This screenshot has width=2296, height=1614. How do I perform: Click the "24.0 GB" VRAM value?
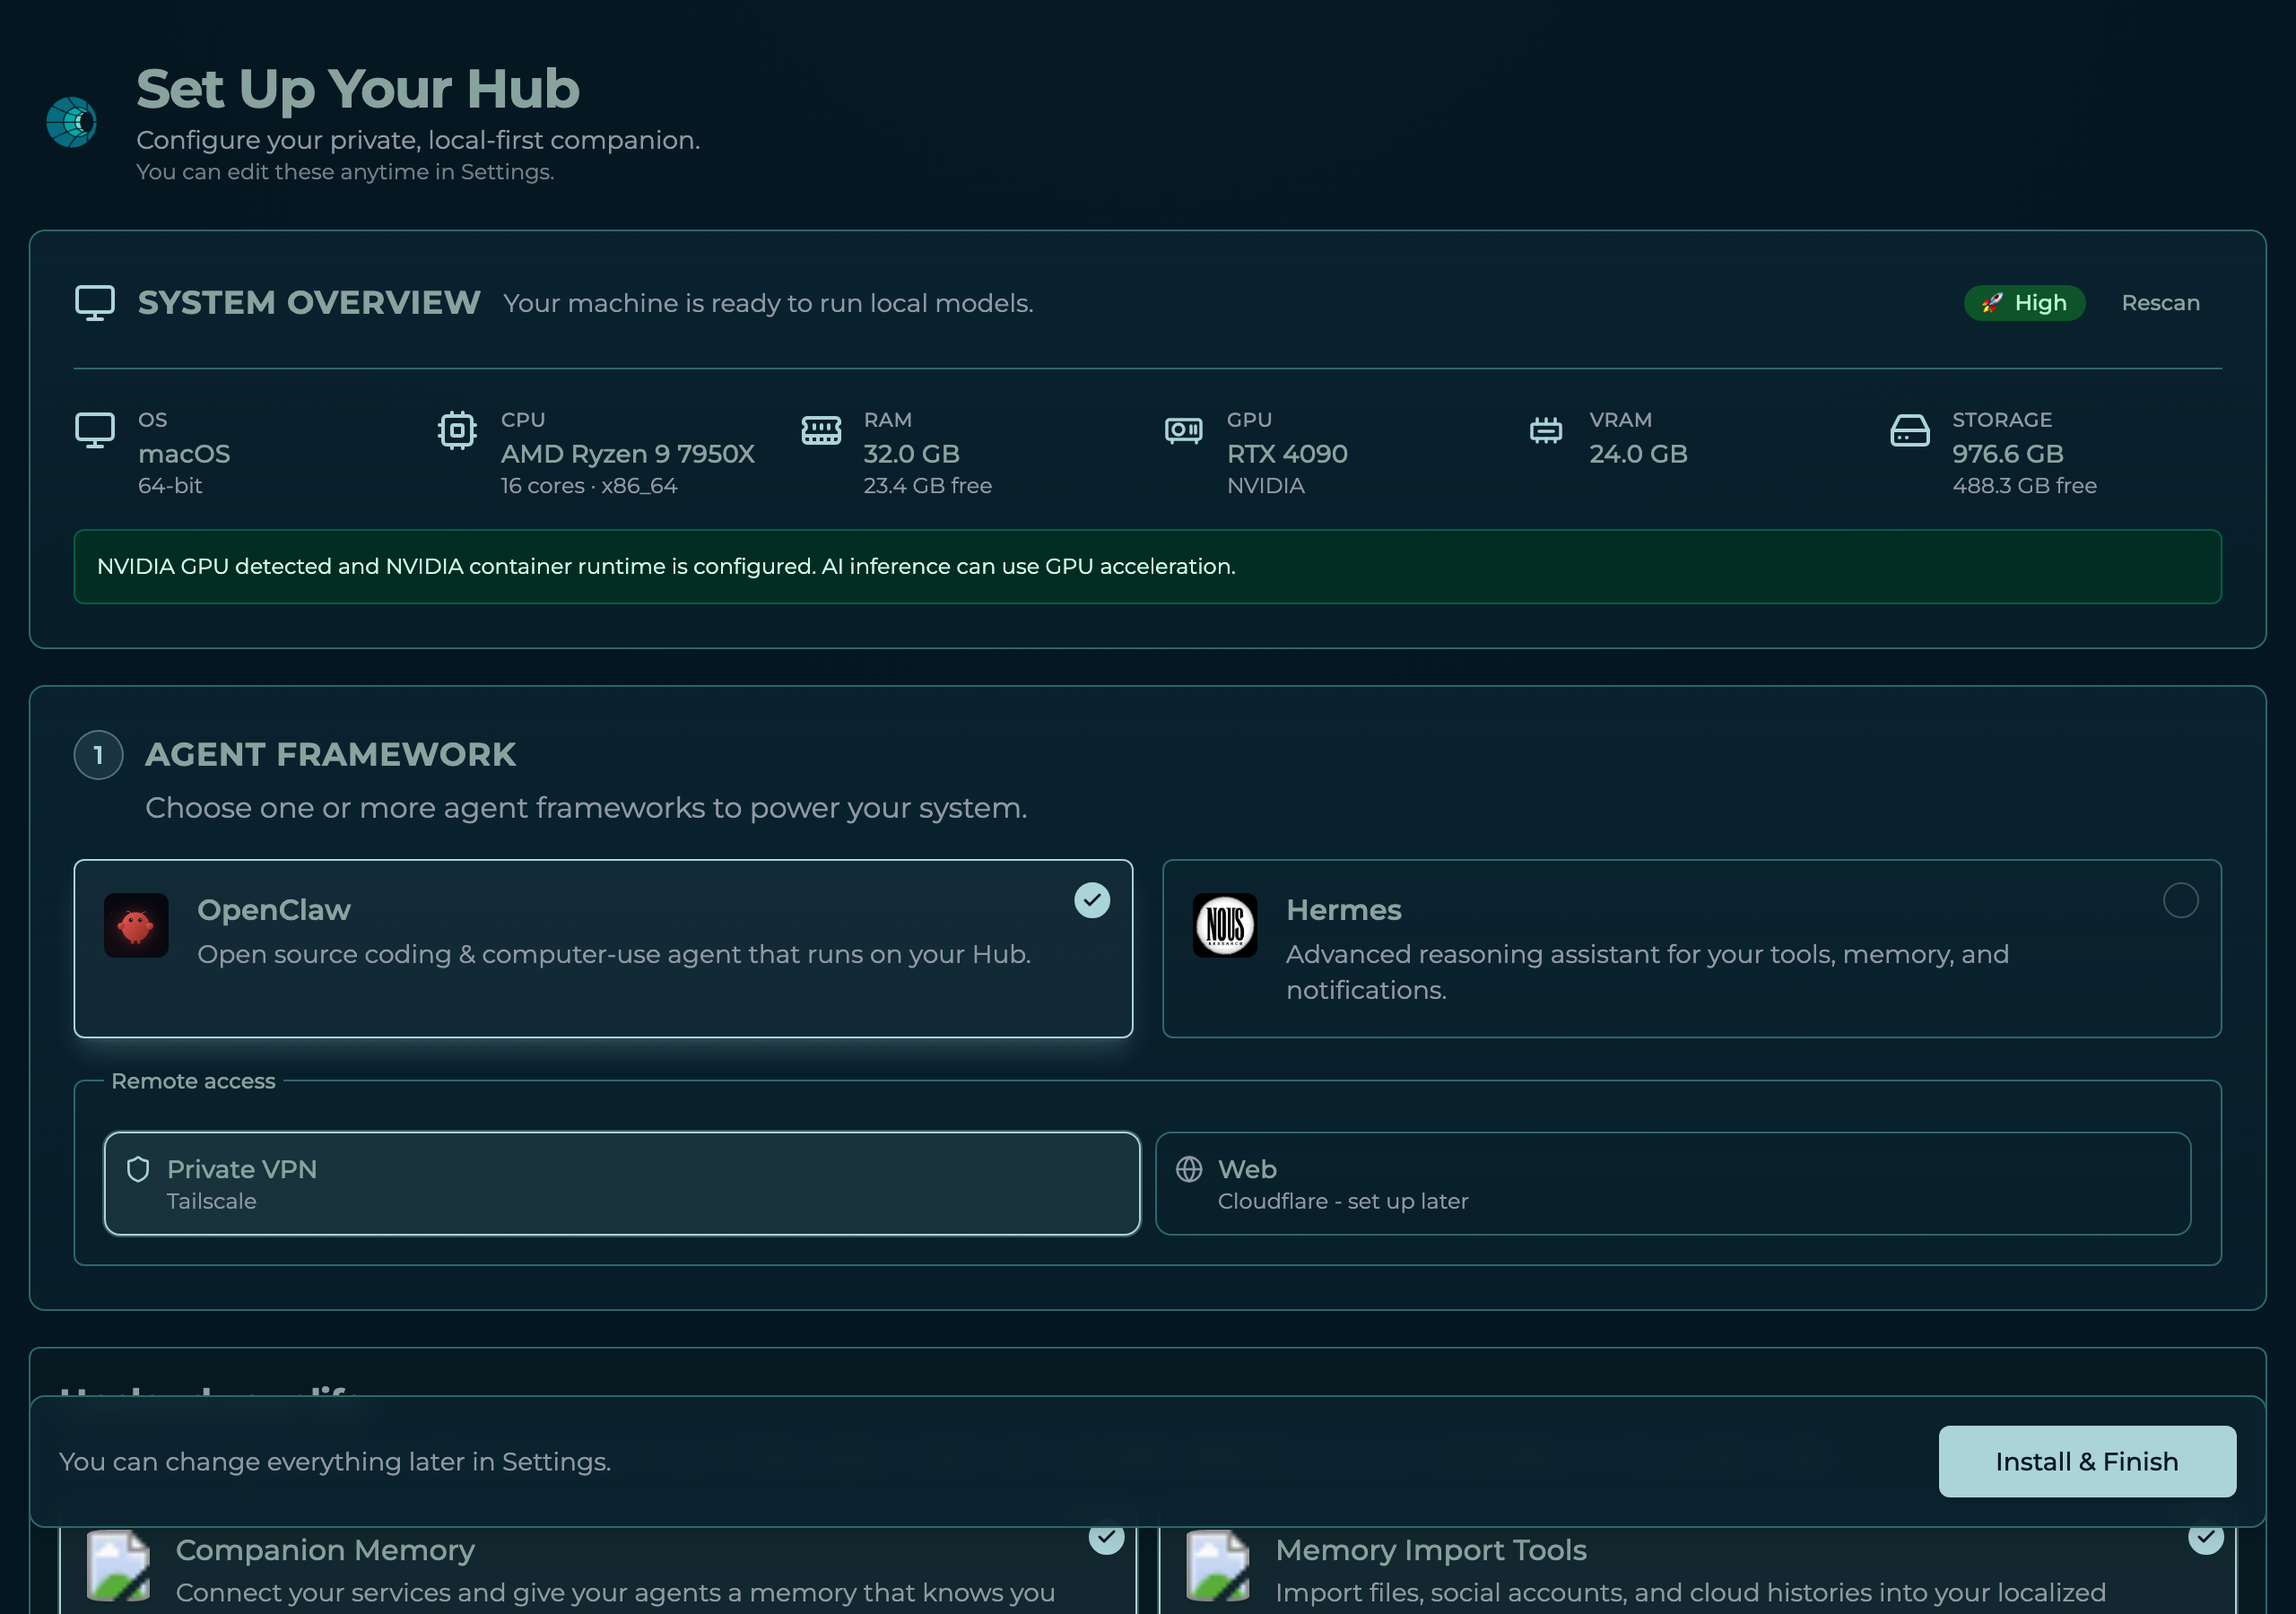pos(1638,454)
